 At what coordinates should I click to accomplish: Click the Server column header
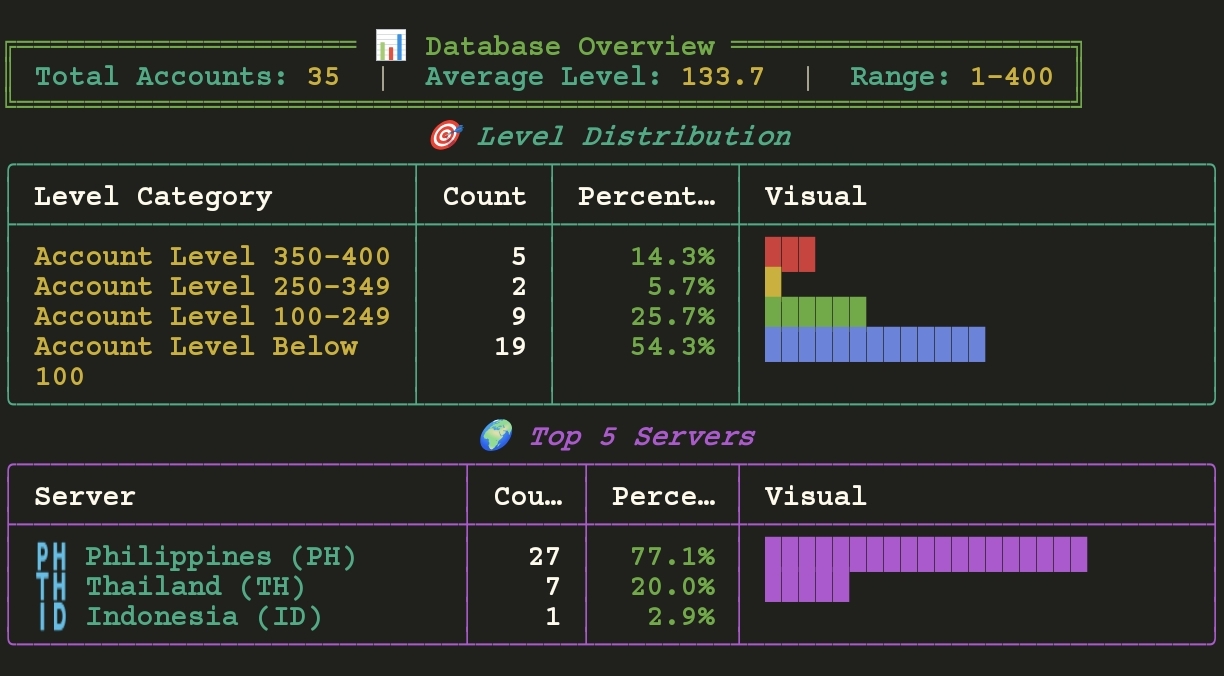click(x=85, y=496)
